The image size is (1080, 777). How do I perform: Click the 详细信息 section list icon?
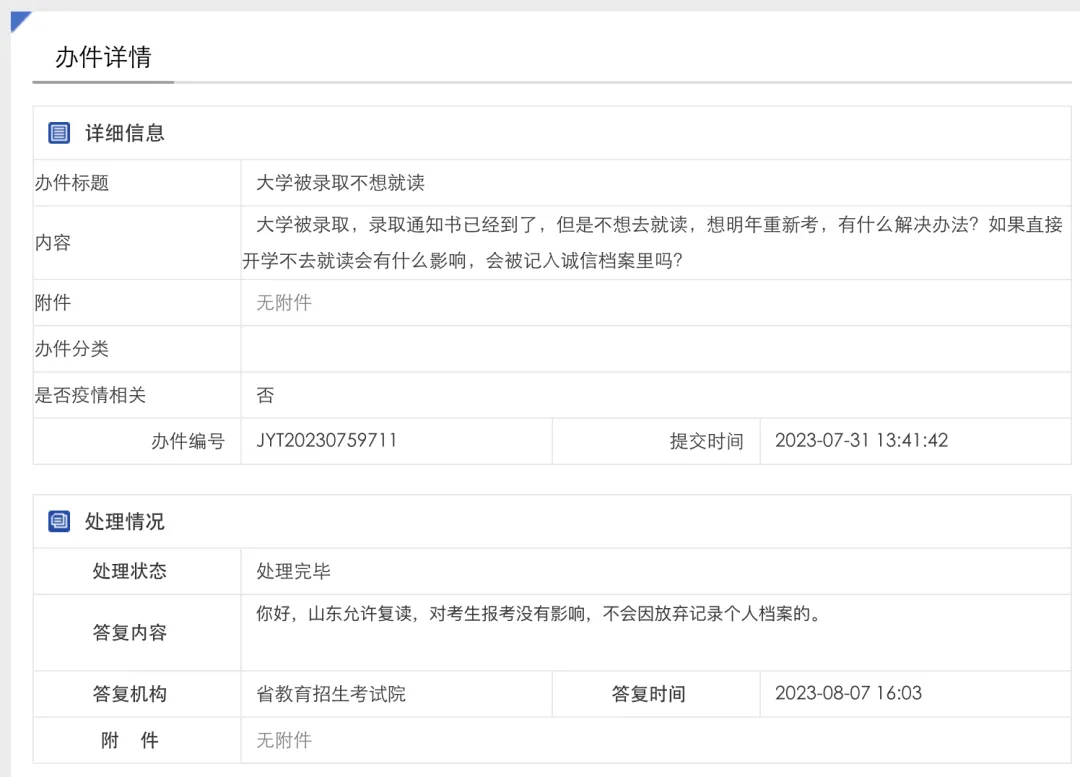(x=59, y=133)
